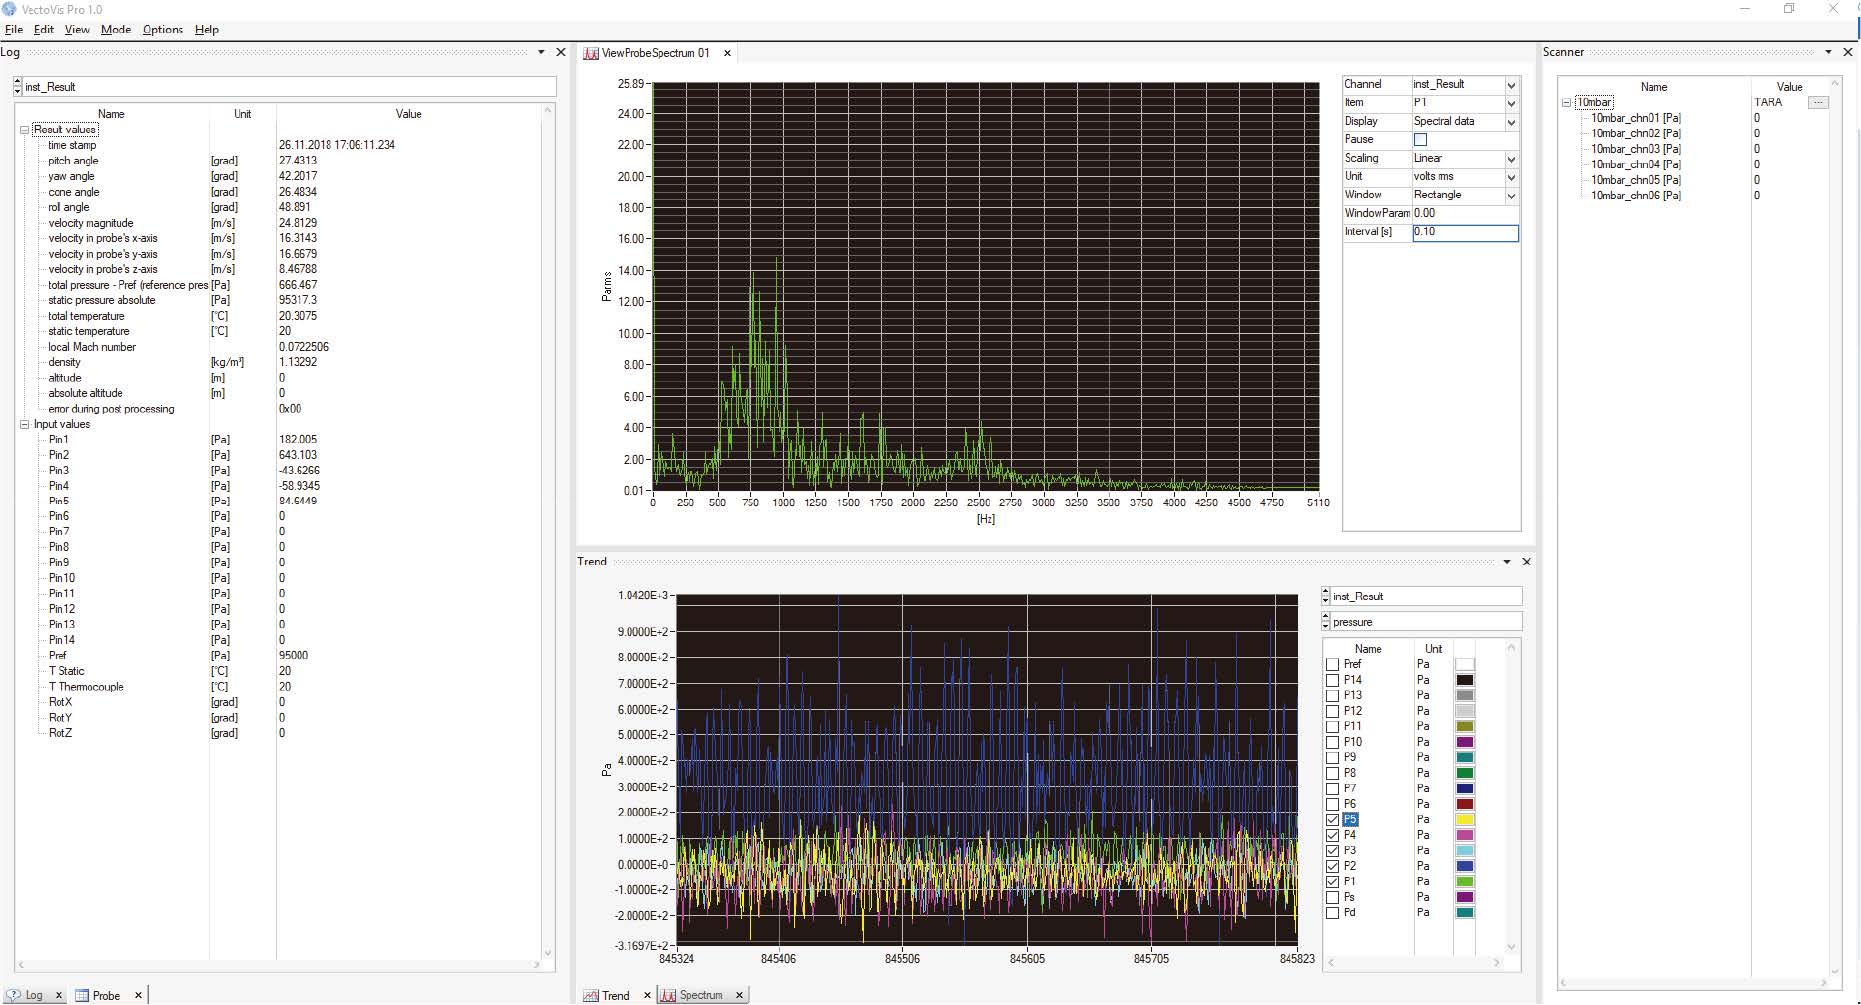Screen dimensions: 1861x1005
Task: Open the Options menu
Action: click(x=162, y=29)
